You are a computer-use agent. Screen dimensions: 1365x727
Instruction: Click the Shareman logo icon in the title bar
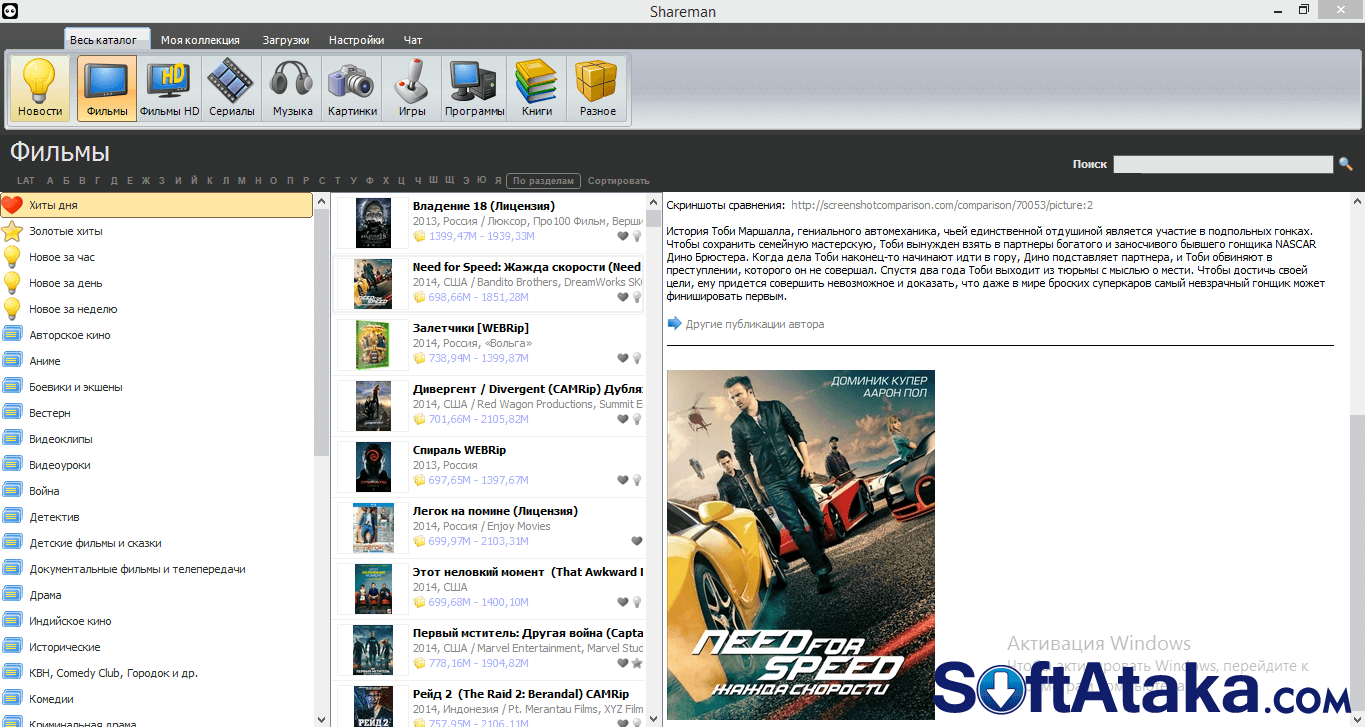[x=10, y=10]
